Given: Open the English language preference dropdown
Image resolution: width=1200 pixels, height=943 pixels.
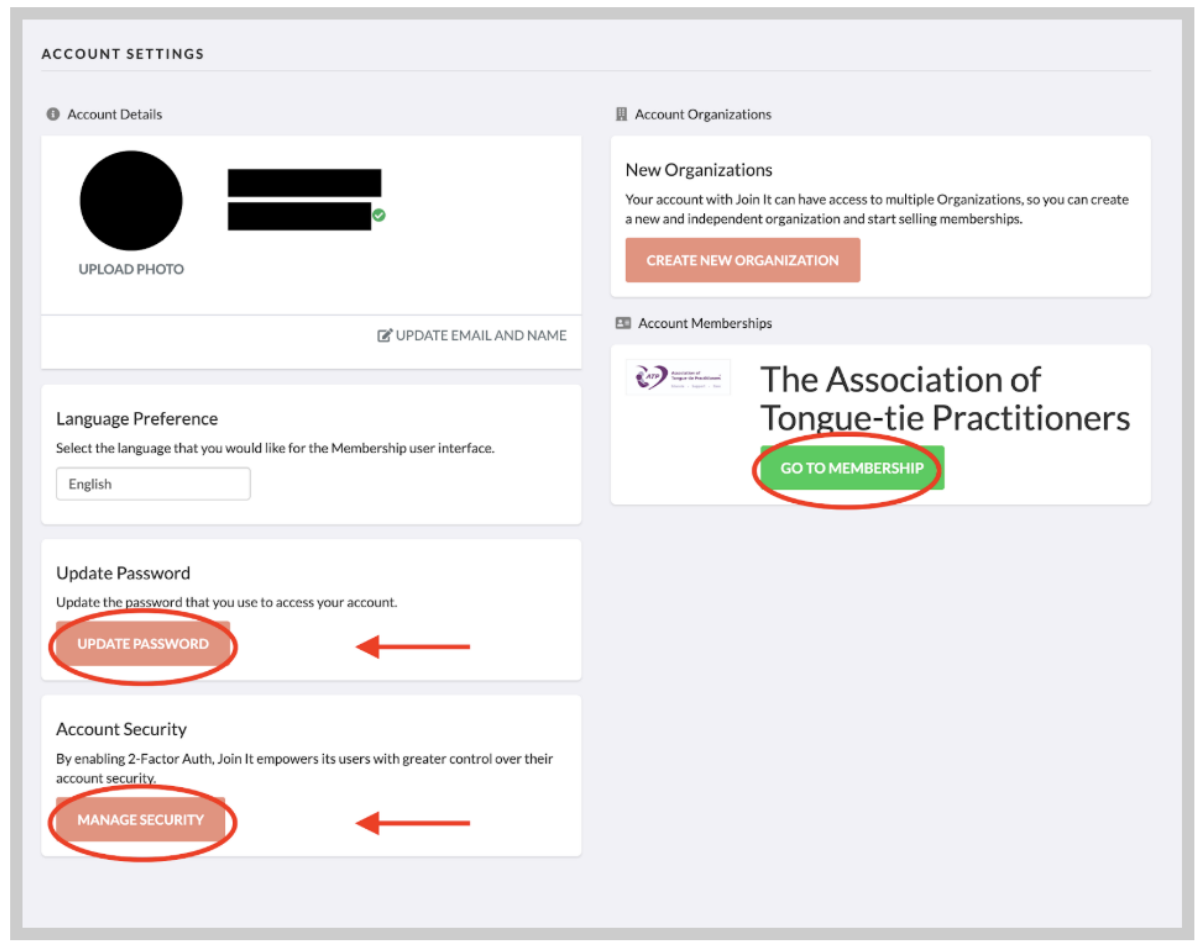Looking at the screenshot, I should (x=153, y=484).
